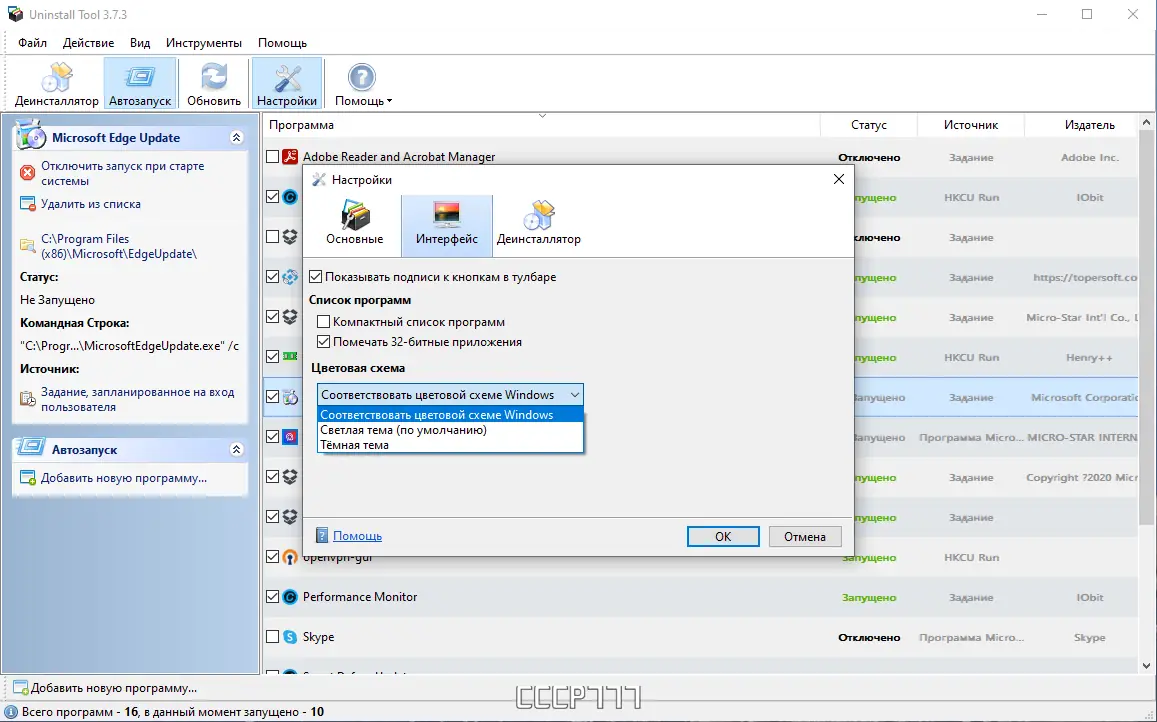Click Добавить новую программу in bottom bar
Screen dimensions: 1157x722
pyautogui.click(x=114, y=688)
